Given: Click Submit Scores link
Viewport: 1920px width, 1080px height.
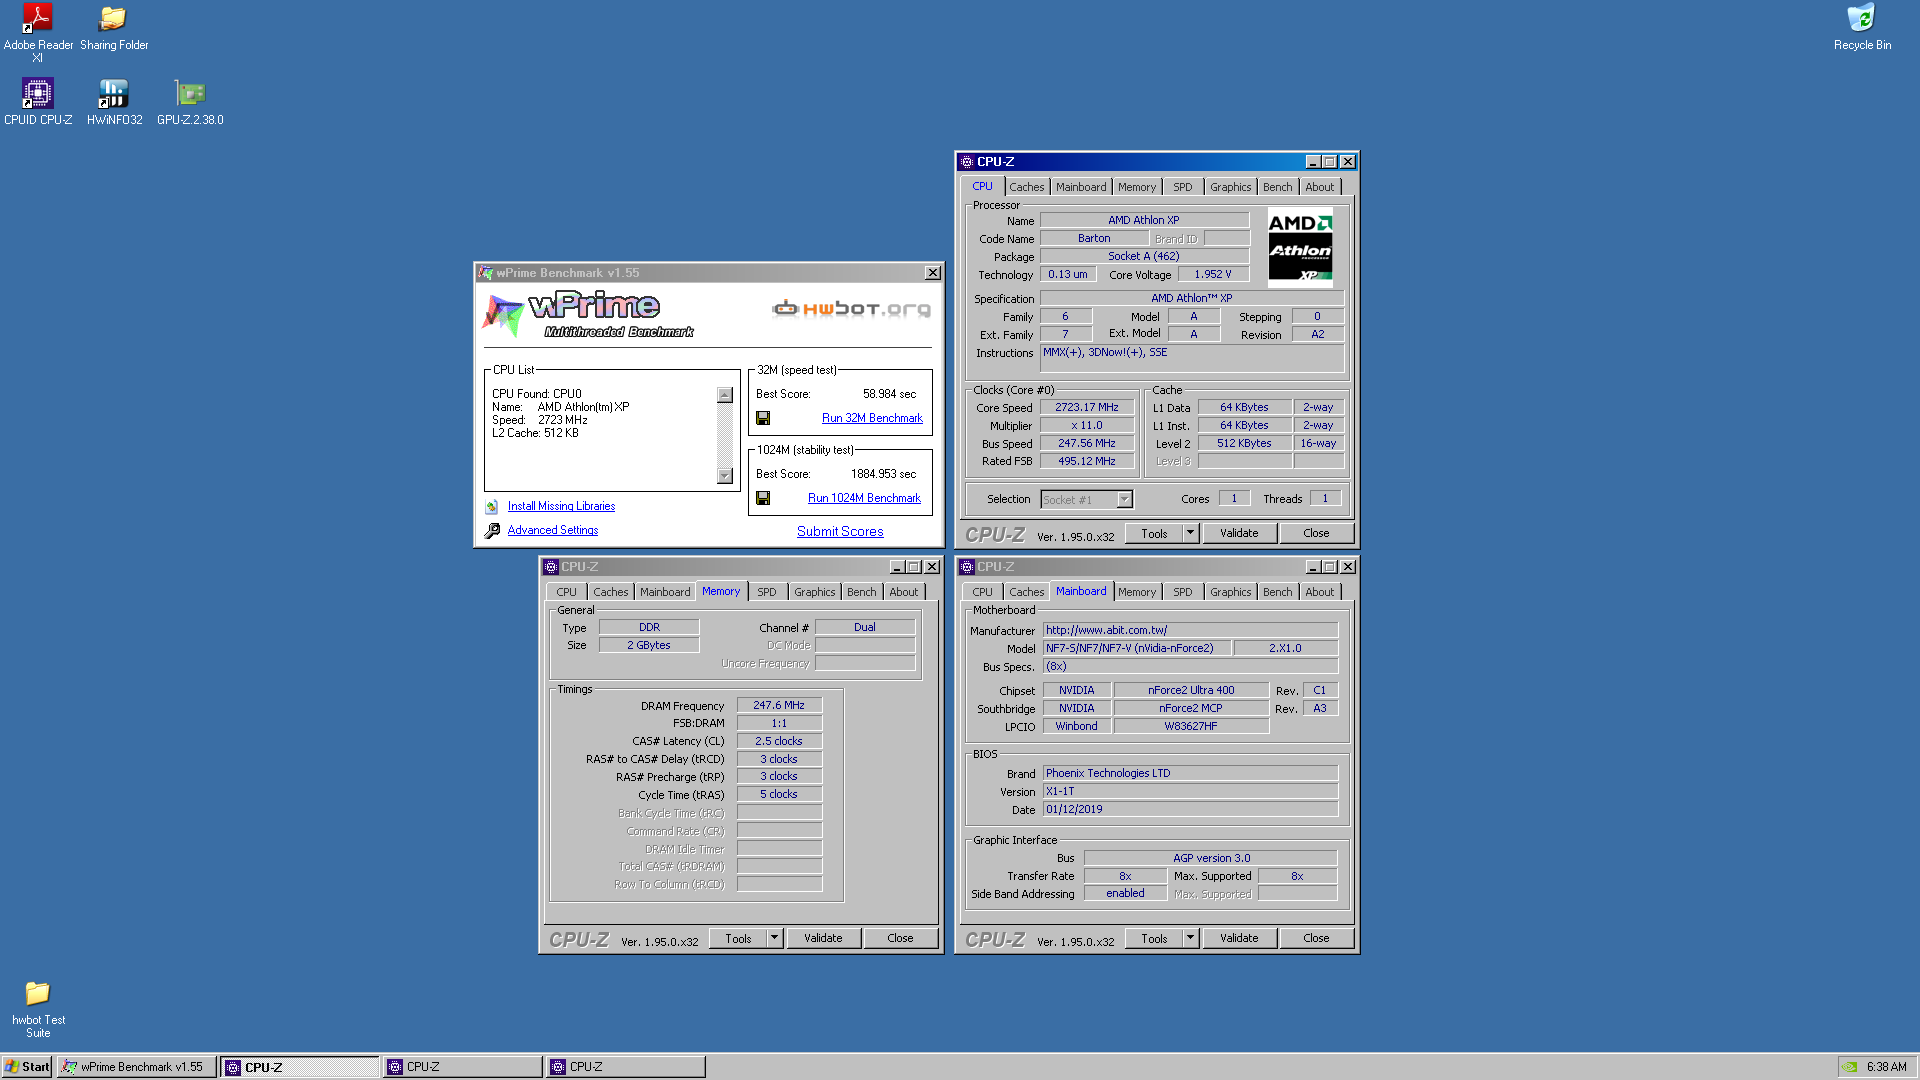Looking at the screenshot, I should pyautogui.click(x=840, y=532).
